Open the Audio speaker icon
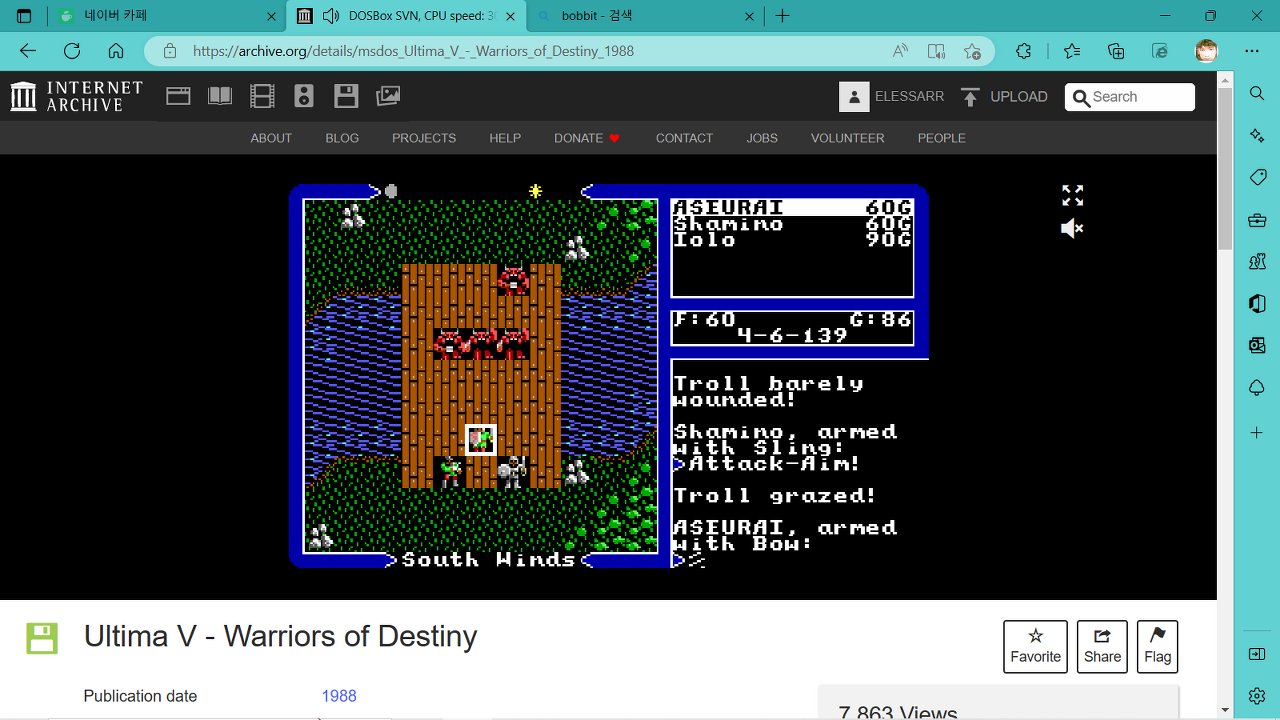The height and width of the screenshot is (720, 1280). [x=304, y=96]
